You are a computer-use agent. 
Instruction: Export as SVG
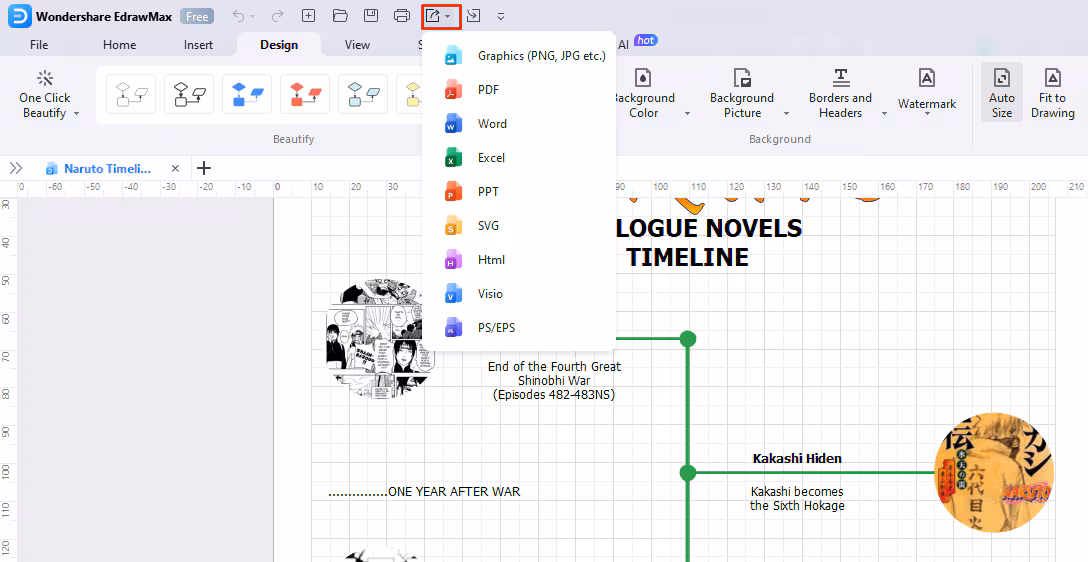[519, 225]
